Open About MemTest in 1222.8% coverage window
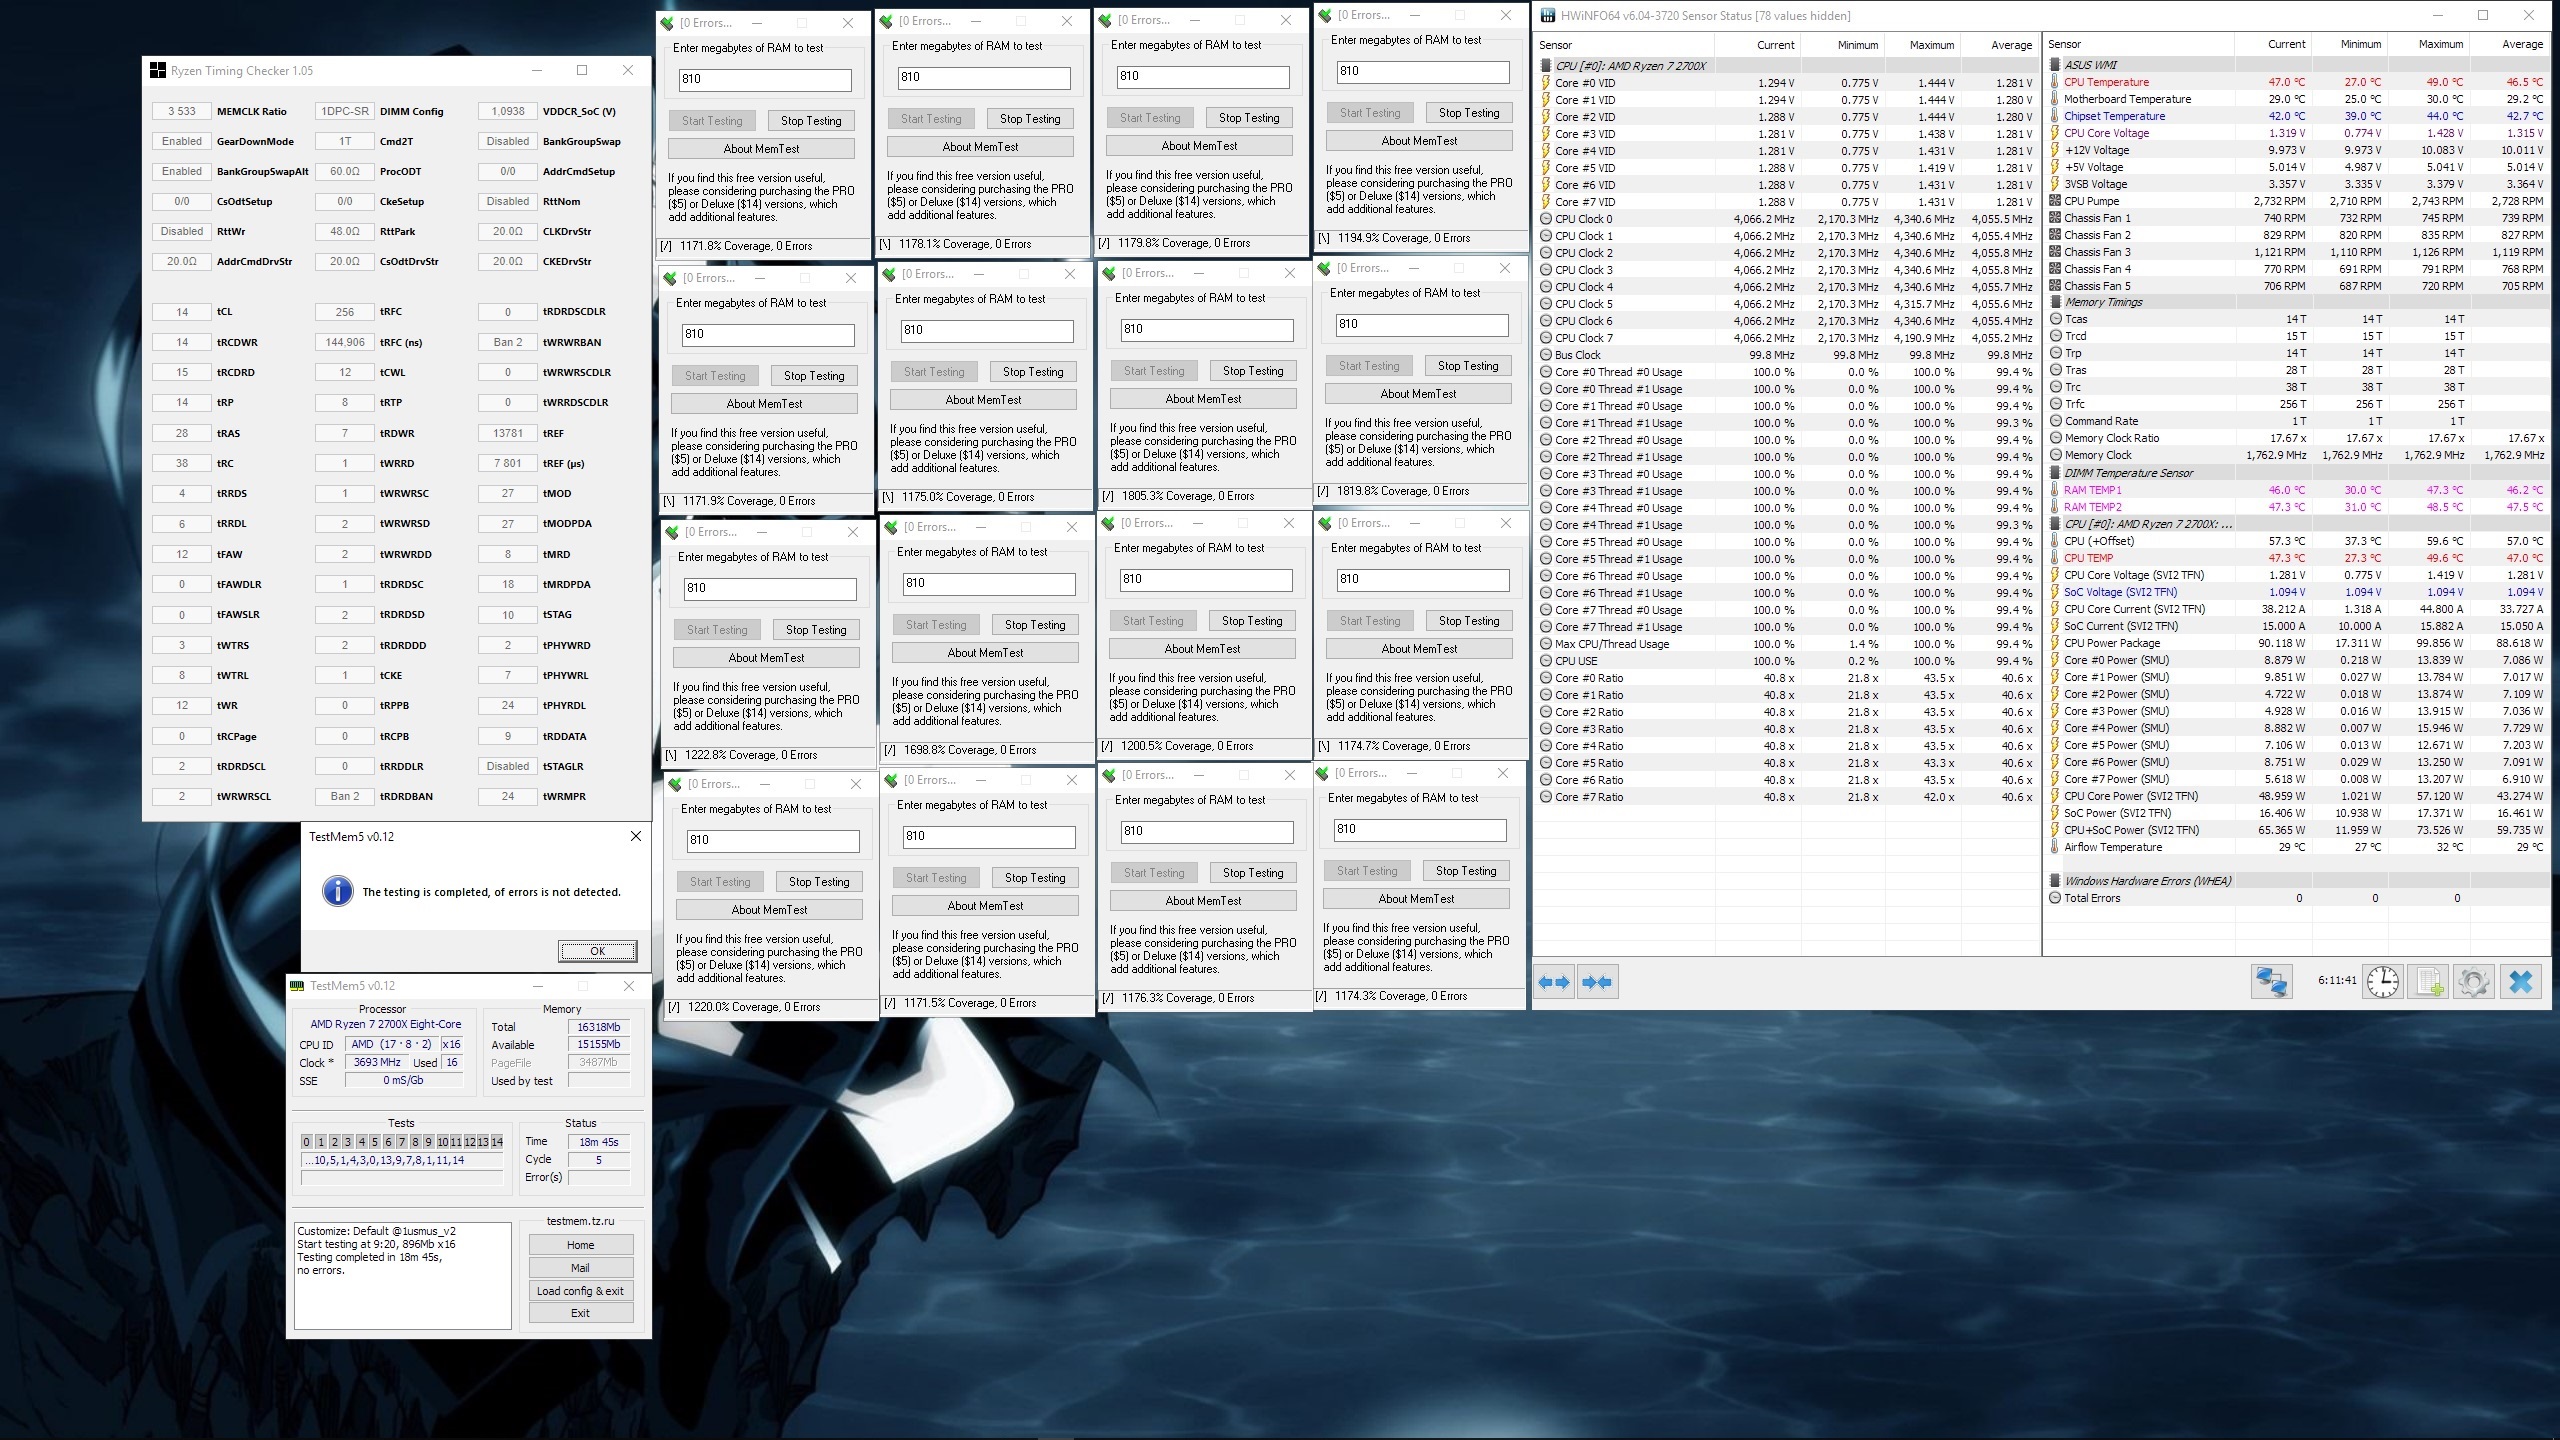This screenshot has height=1440, width=2560. 766,658
